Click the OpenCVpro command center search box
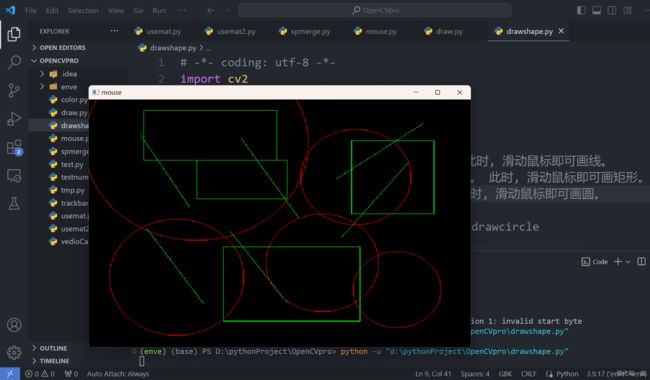The width and height of the screenshot is (650, 380). [375, 10]
